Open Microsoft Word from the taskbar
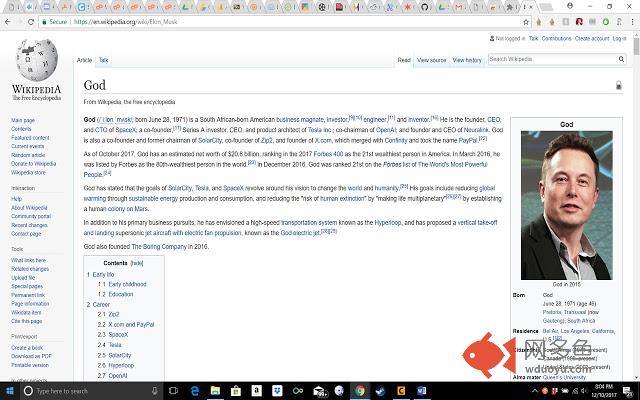The image size is (640, 400). (422, 391)
